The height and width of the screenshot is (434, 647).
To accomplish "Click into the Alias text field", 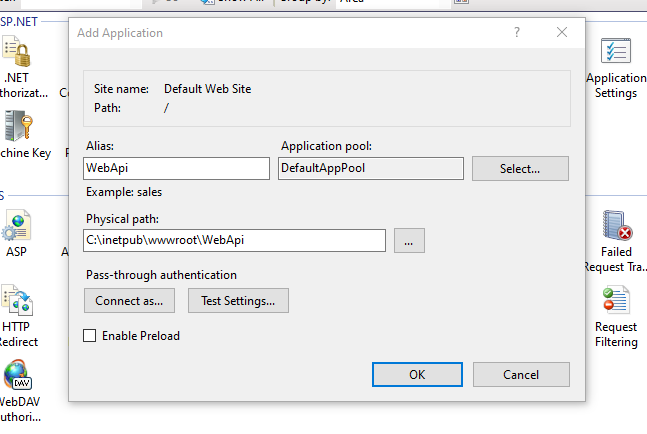I will (177, 168).
